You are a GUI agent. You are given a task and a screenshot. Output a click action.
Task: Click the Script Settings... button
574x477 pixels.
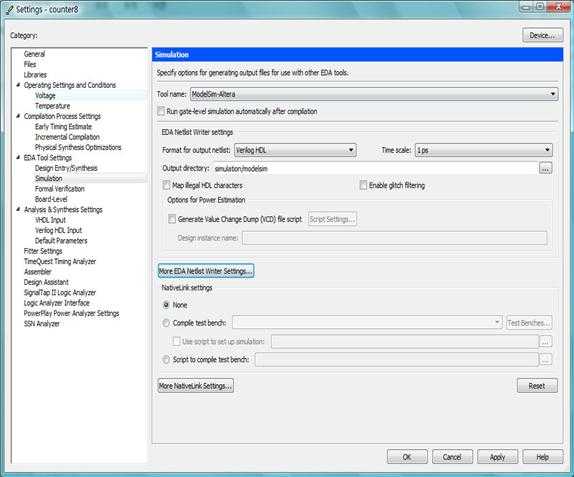coord(332,219)
